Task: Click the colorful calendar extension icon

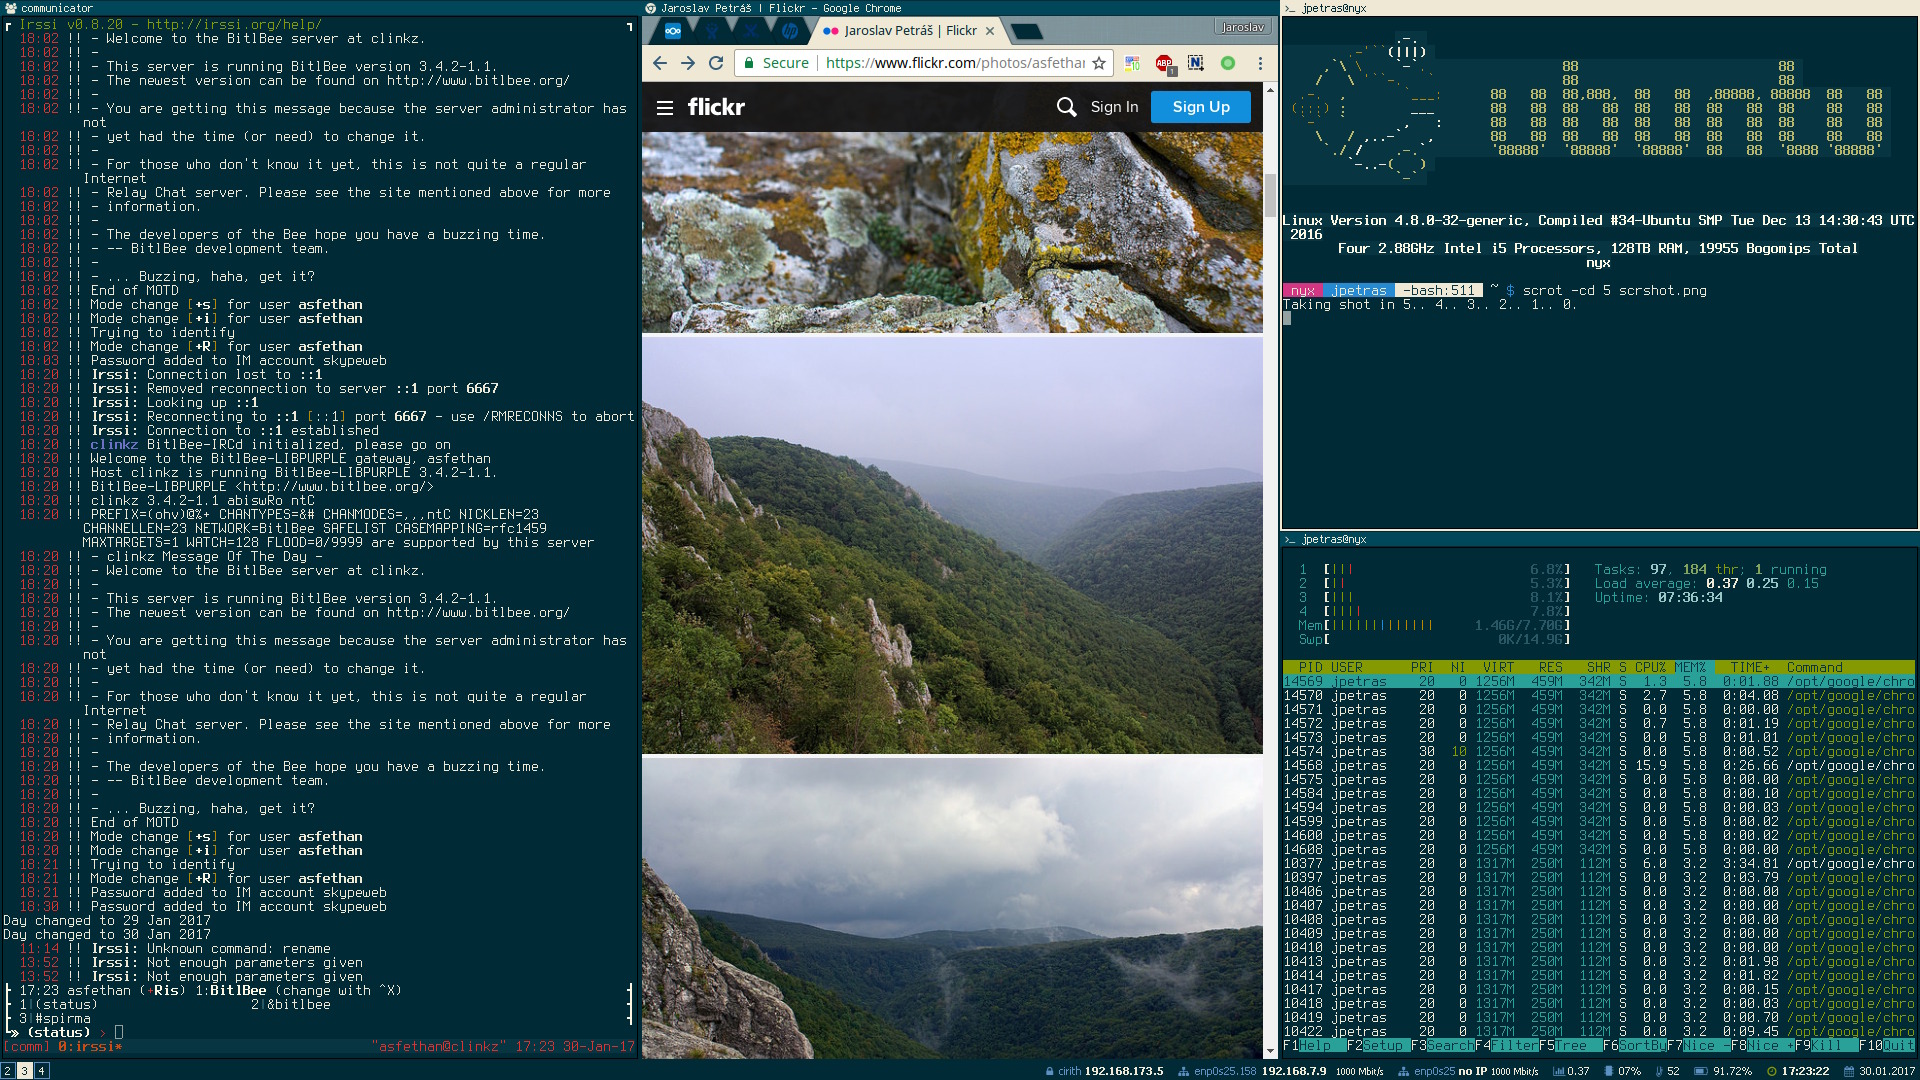Action: (x=1132, y=63)
